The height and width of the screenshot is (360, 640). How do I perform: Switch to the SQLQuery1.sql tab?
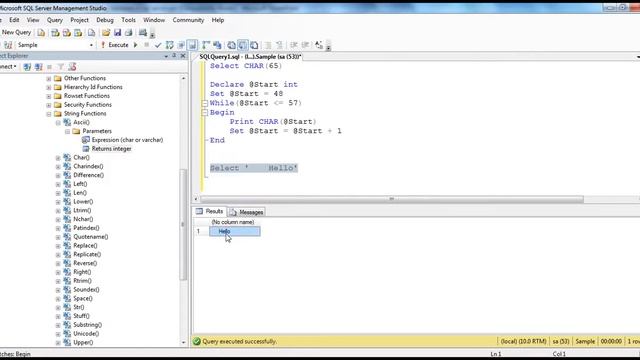tap(250, 57)
